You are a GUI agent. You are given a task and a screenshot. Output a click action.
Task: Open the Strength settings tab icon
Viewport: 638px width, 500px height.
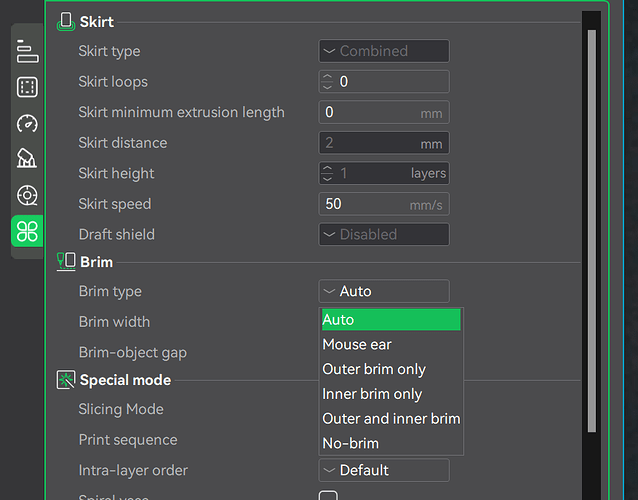(28, 87)
